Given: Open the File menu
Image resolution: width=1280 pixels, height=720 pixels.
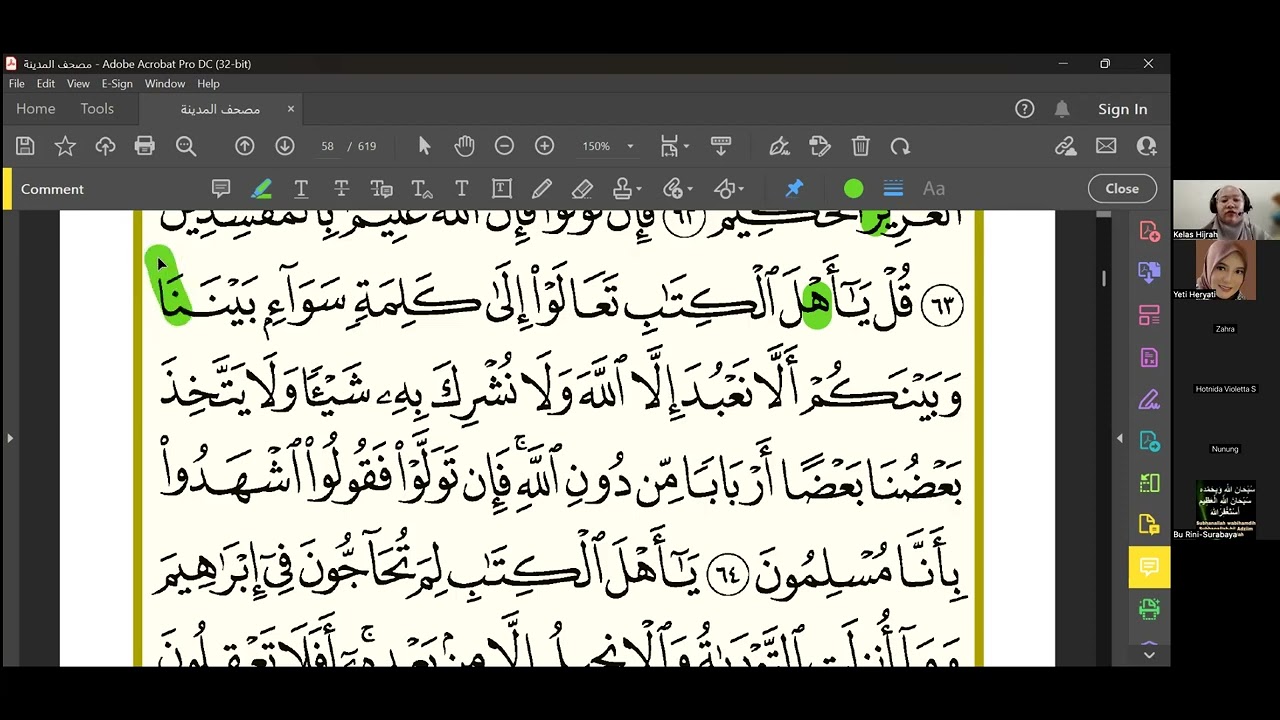Looking at the screenshot, I should tap(17, 84).
